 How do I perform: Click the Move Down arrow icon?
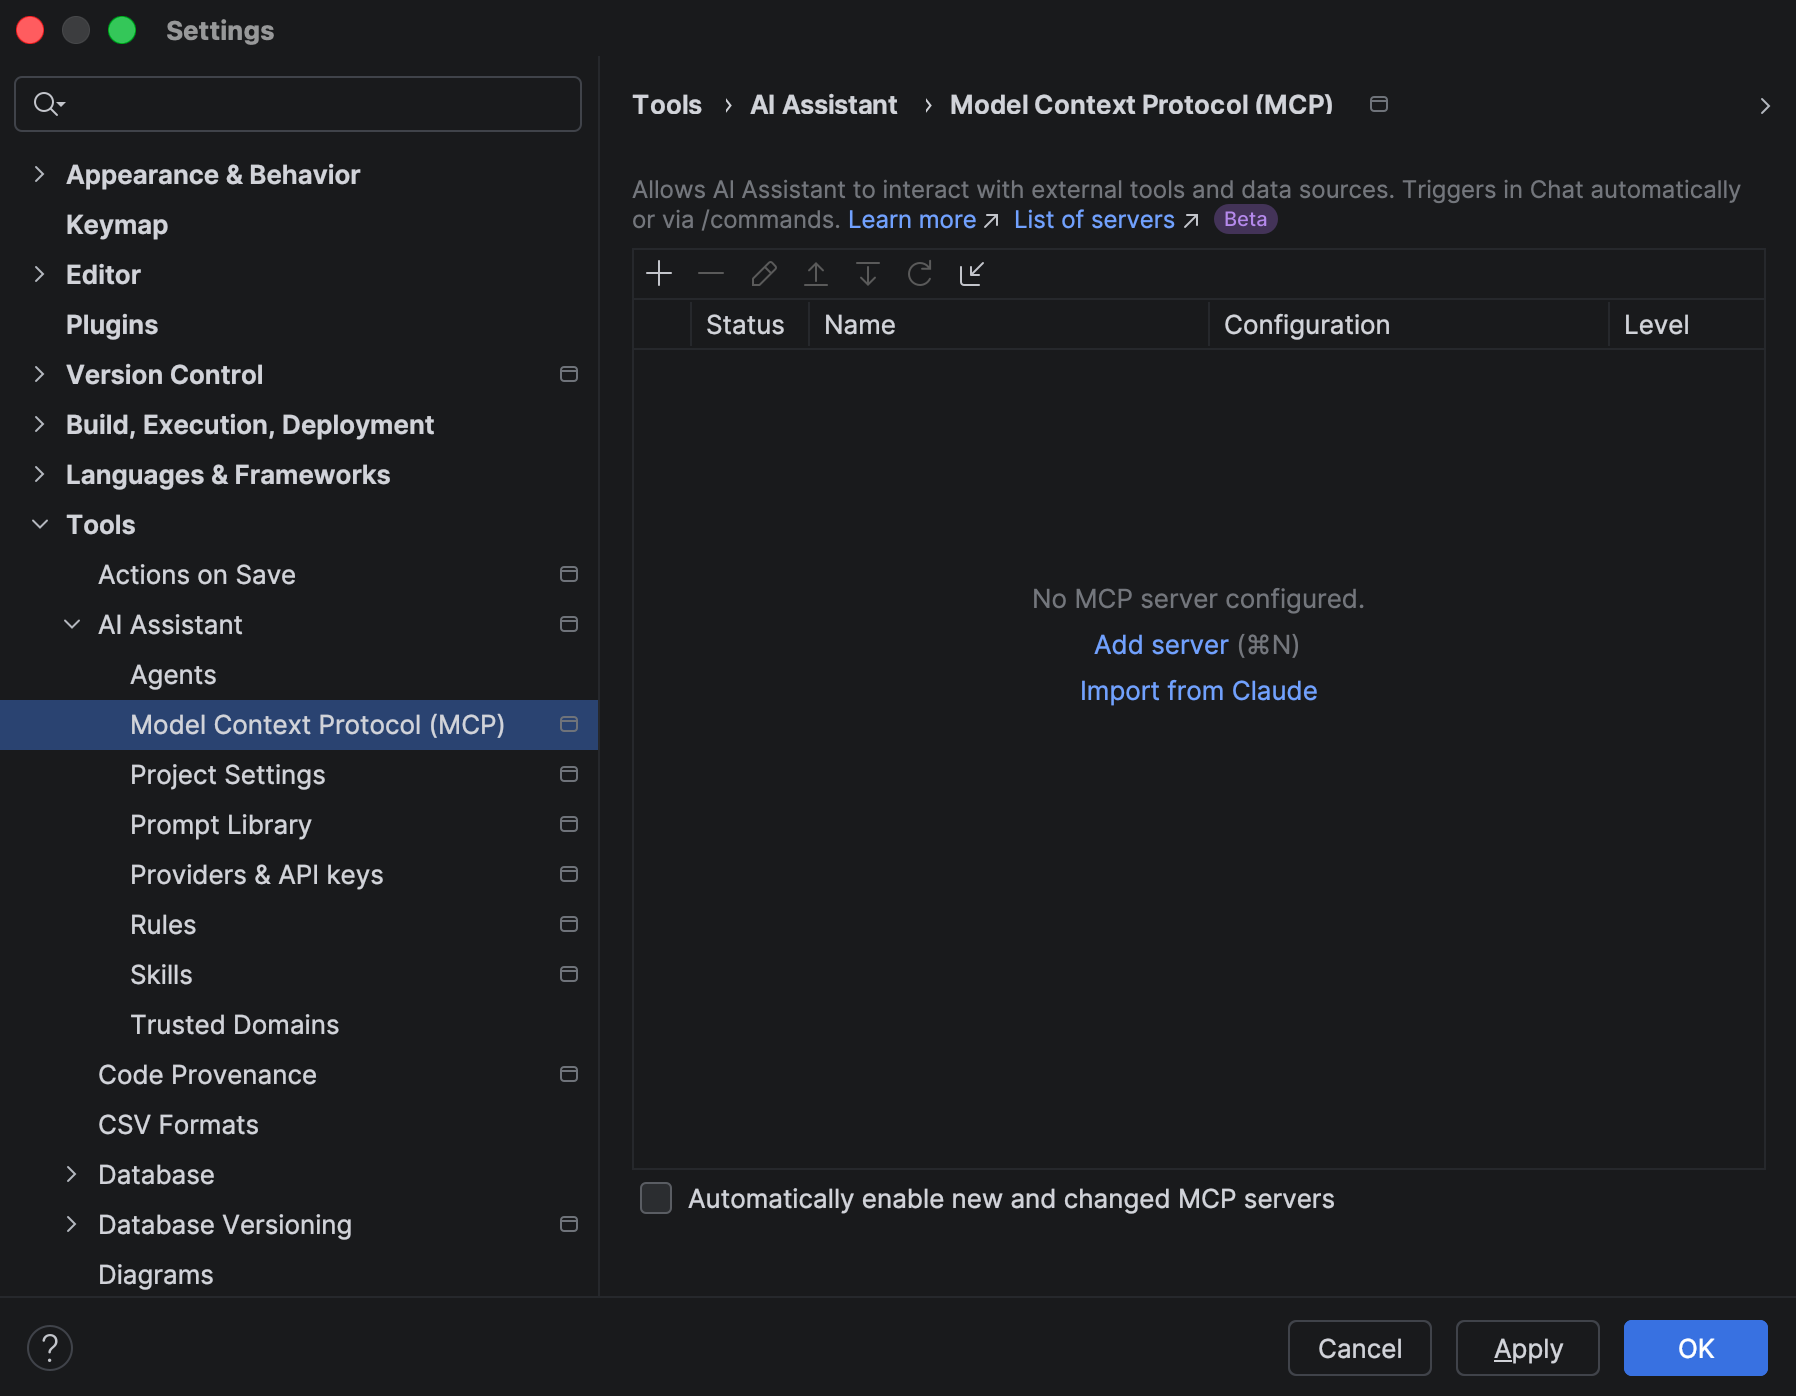tap(868, 273)
